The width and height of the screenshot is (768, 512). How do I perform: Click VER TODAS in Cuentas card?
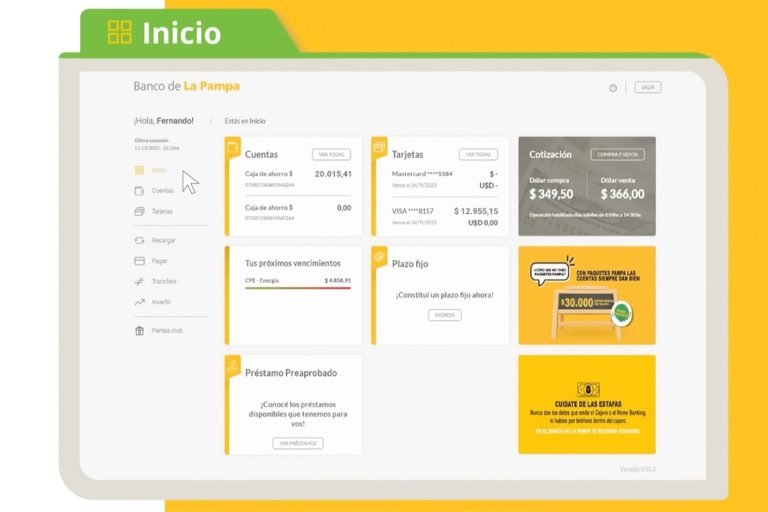331,154
